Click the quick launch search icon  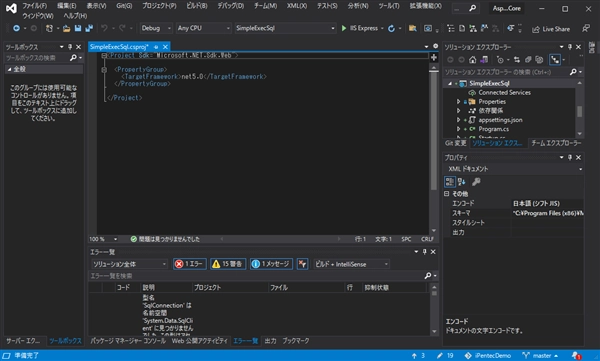[473, 8]
